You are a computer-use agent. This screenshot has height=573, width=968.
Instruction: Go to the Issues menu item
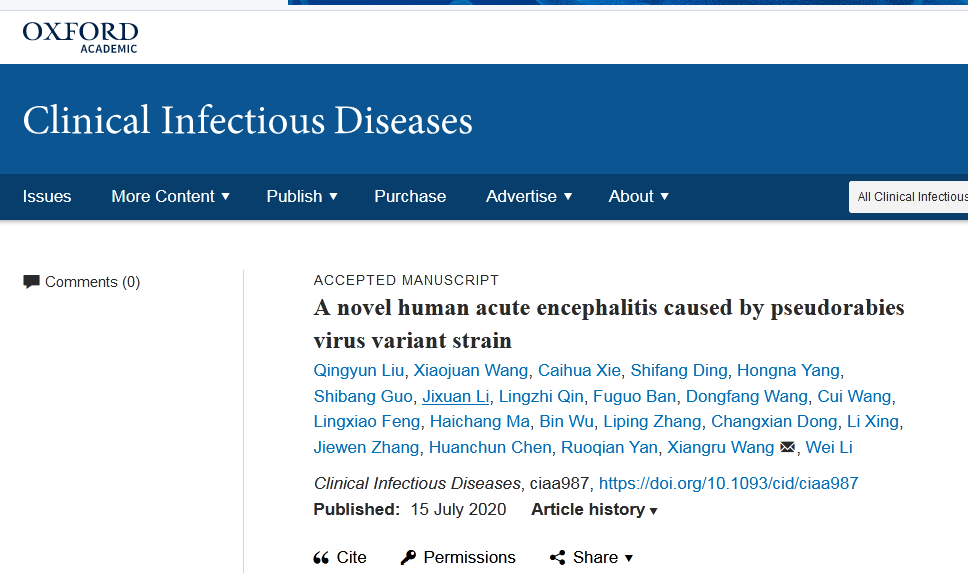tap(47, 196)
